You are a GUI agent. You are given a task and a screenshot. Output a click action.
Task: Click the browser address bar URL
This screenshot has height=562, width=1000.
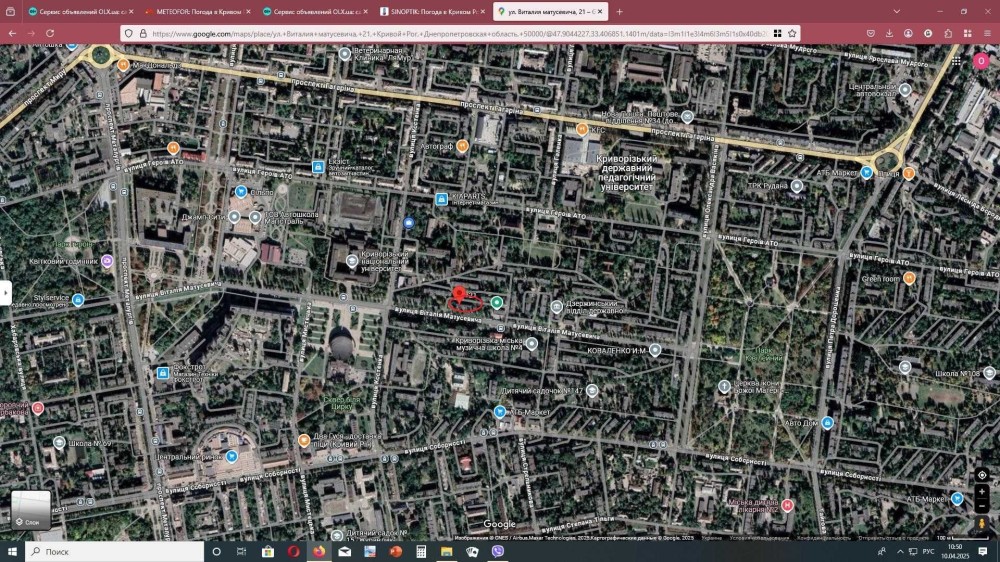tap(450, 33)
